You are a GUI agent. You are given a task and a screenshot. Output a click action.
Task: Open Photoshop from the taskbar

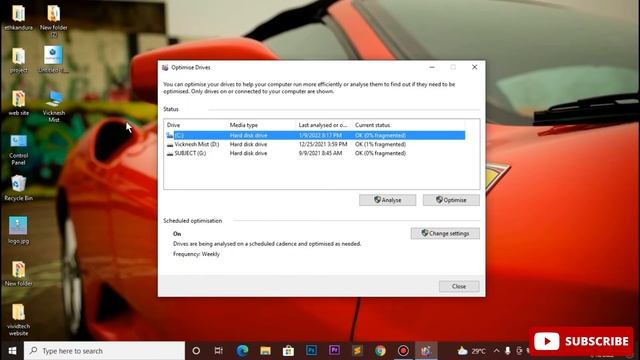coord(311,351)
